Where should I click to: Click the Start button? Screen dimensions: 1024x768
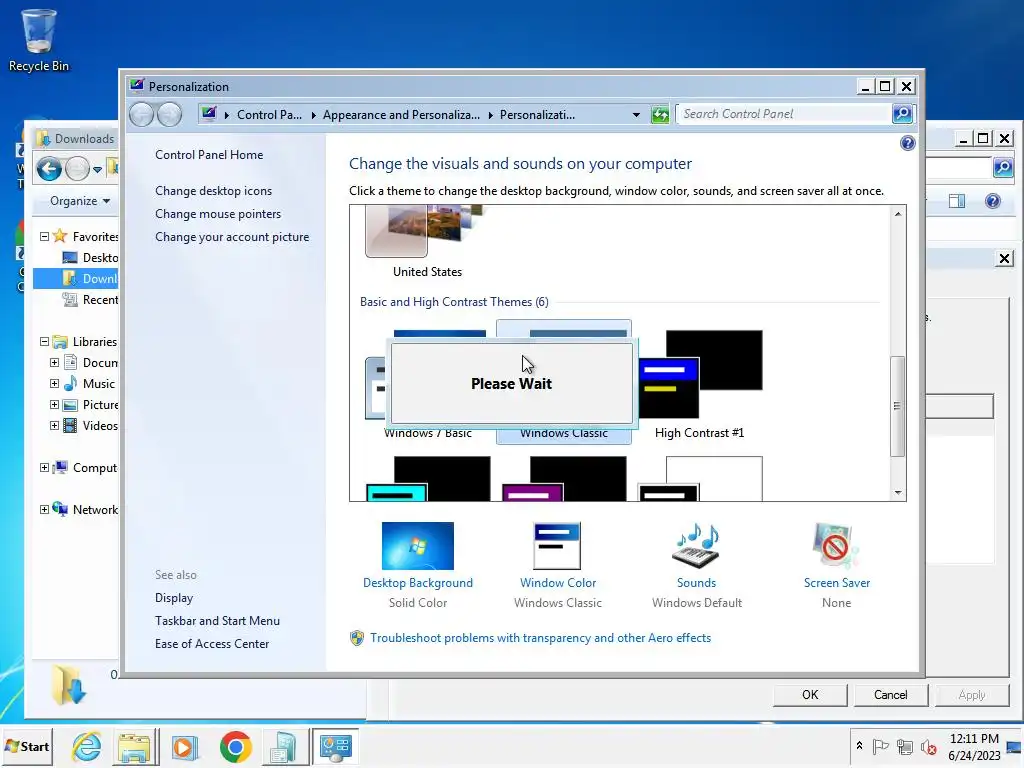tap(27, 746)
